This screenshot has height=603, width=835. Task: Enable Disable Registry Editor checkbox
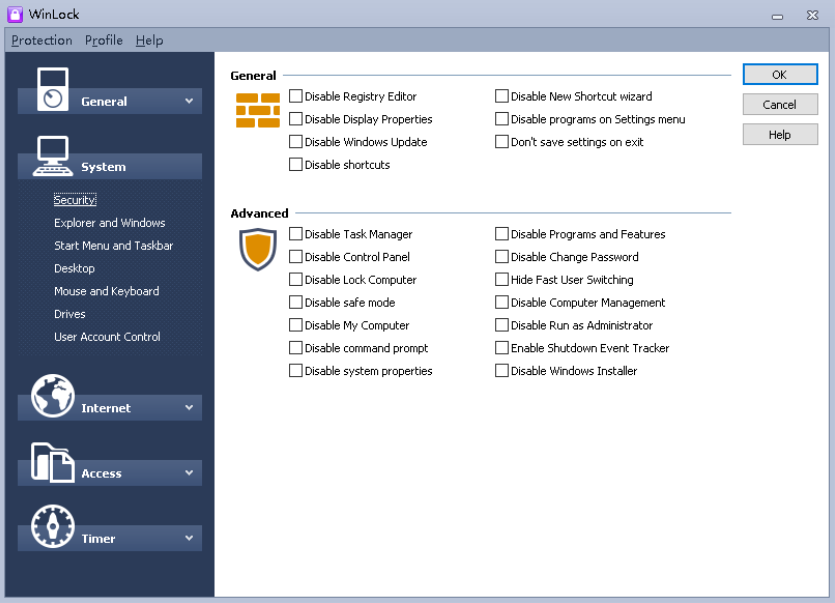(x=296, y=96)
